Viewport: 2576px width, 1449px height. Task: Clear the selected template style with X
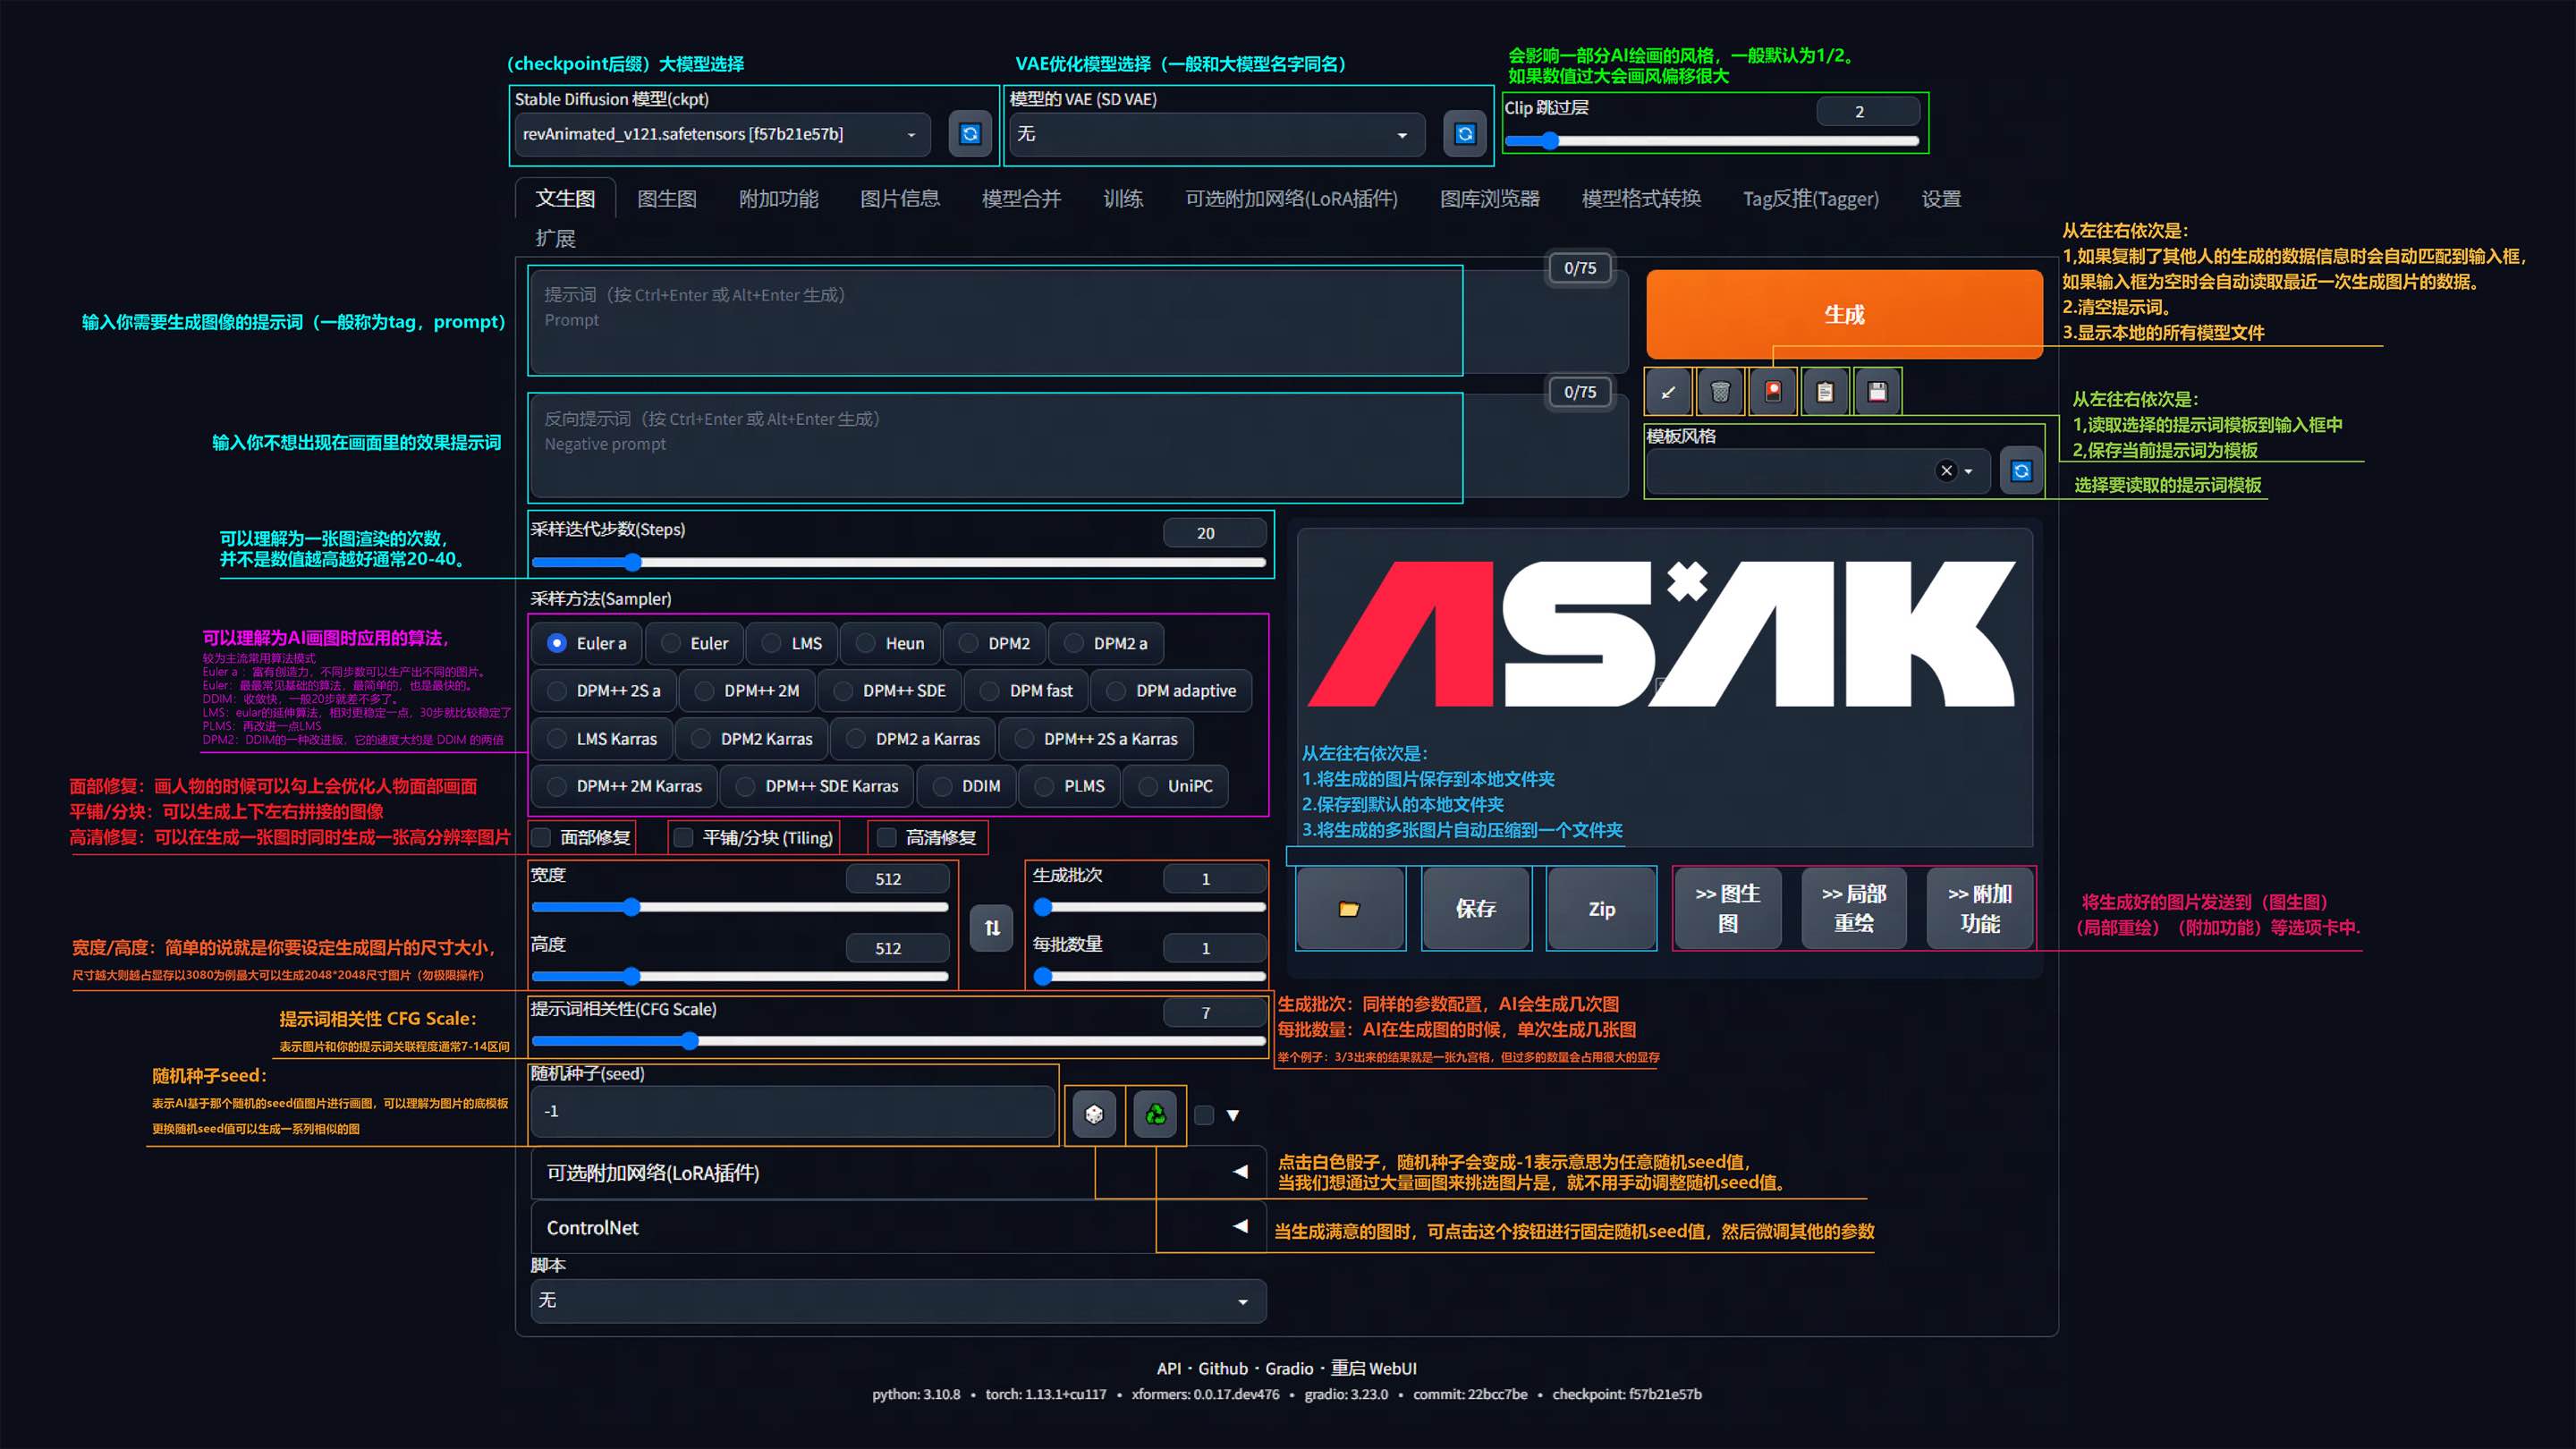click(x=1946, y=471)
